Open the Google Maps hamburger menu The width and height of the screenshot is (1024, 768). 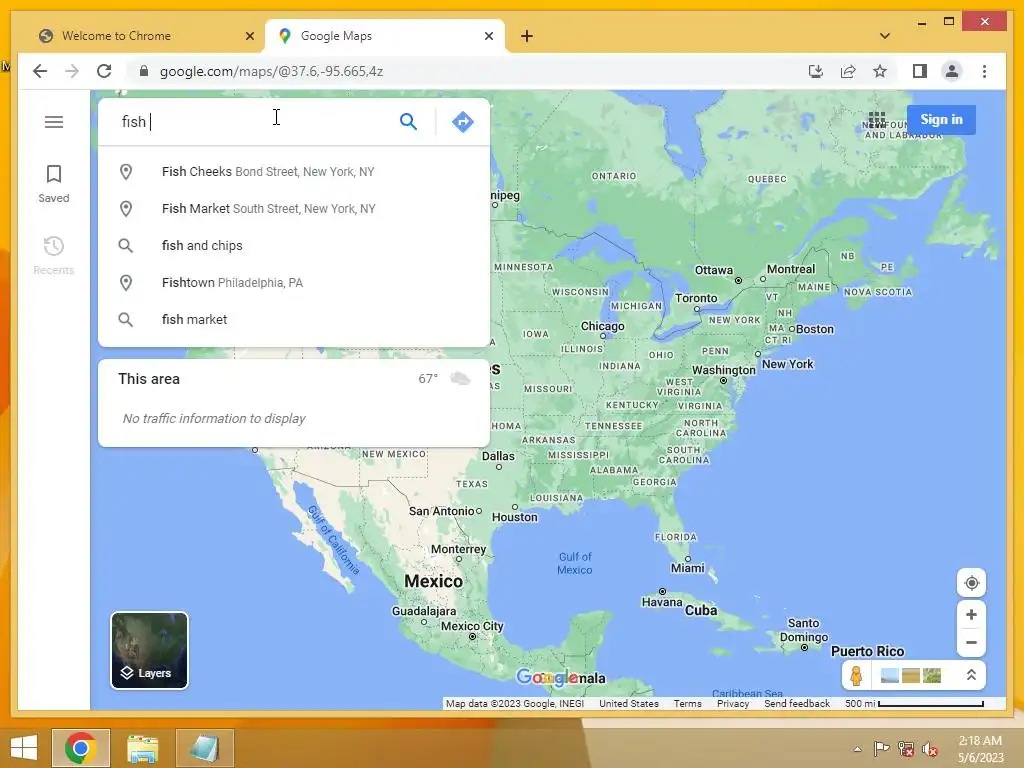tap(54, 121)
